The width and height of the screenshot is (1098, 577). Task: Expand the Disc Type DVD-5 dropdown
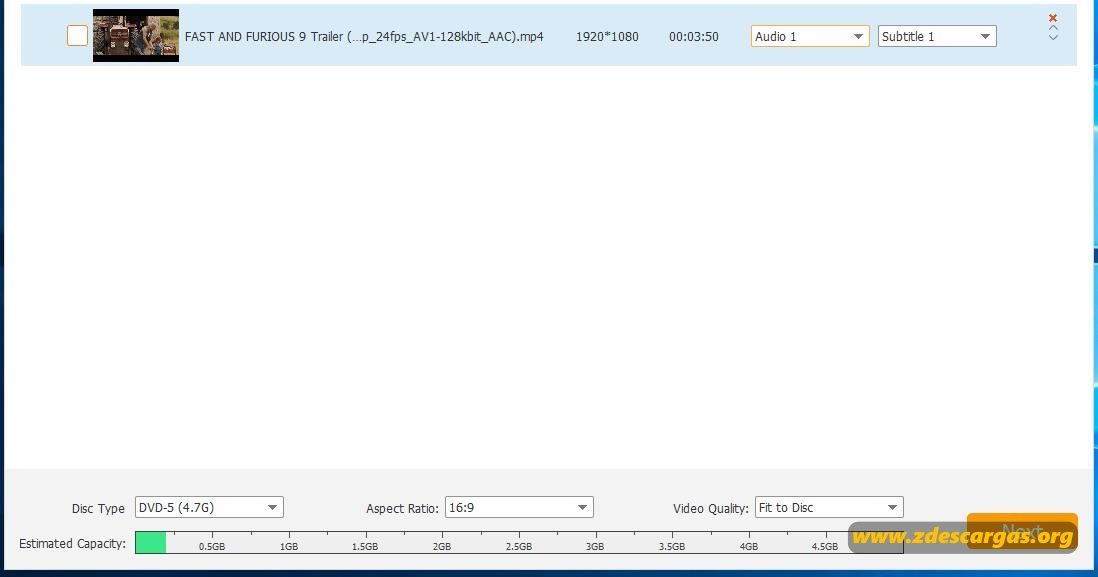tap(209, 507)
